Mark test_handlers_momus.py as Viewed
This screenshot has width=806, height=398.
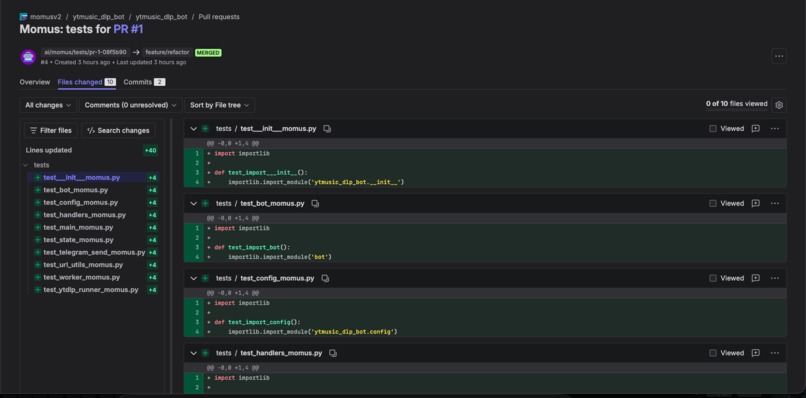[x=712, y=353]
